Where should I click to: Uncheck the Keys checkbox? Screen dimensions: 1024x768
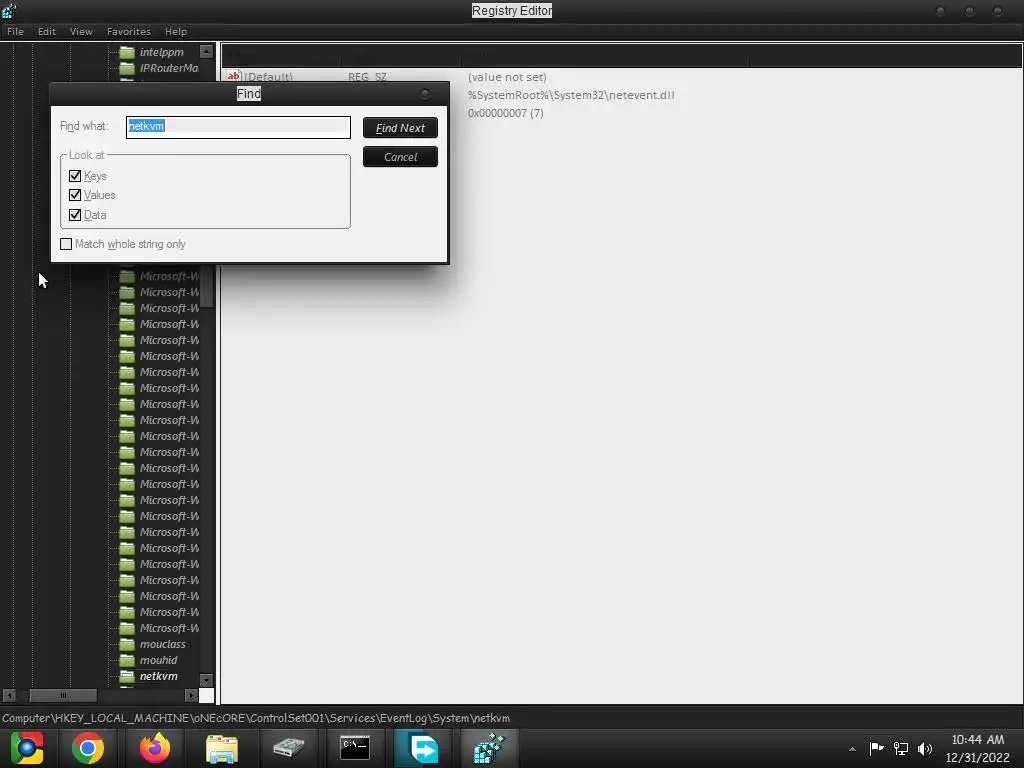pyautogui.click(x=75, y=176)
